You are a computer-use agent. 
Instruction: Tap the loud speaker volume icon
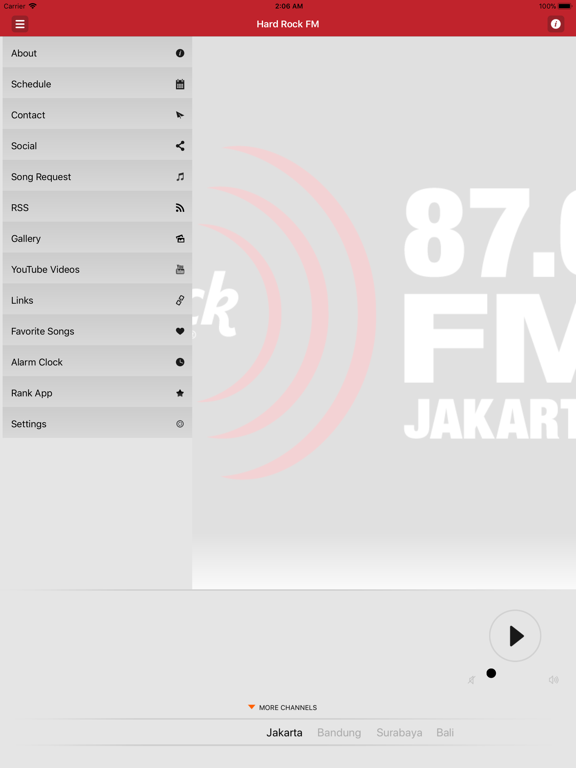(553, 680)
